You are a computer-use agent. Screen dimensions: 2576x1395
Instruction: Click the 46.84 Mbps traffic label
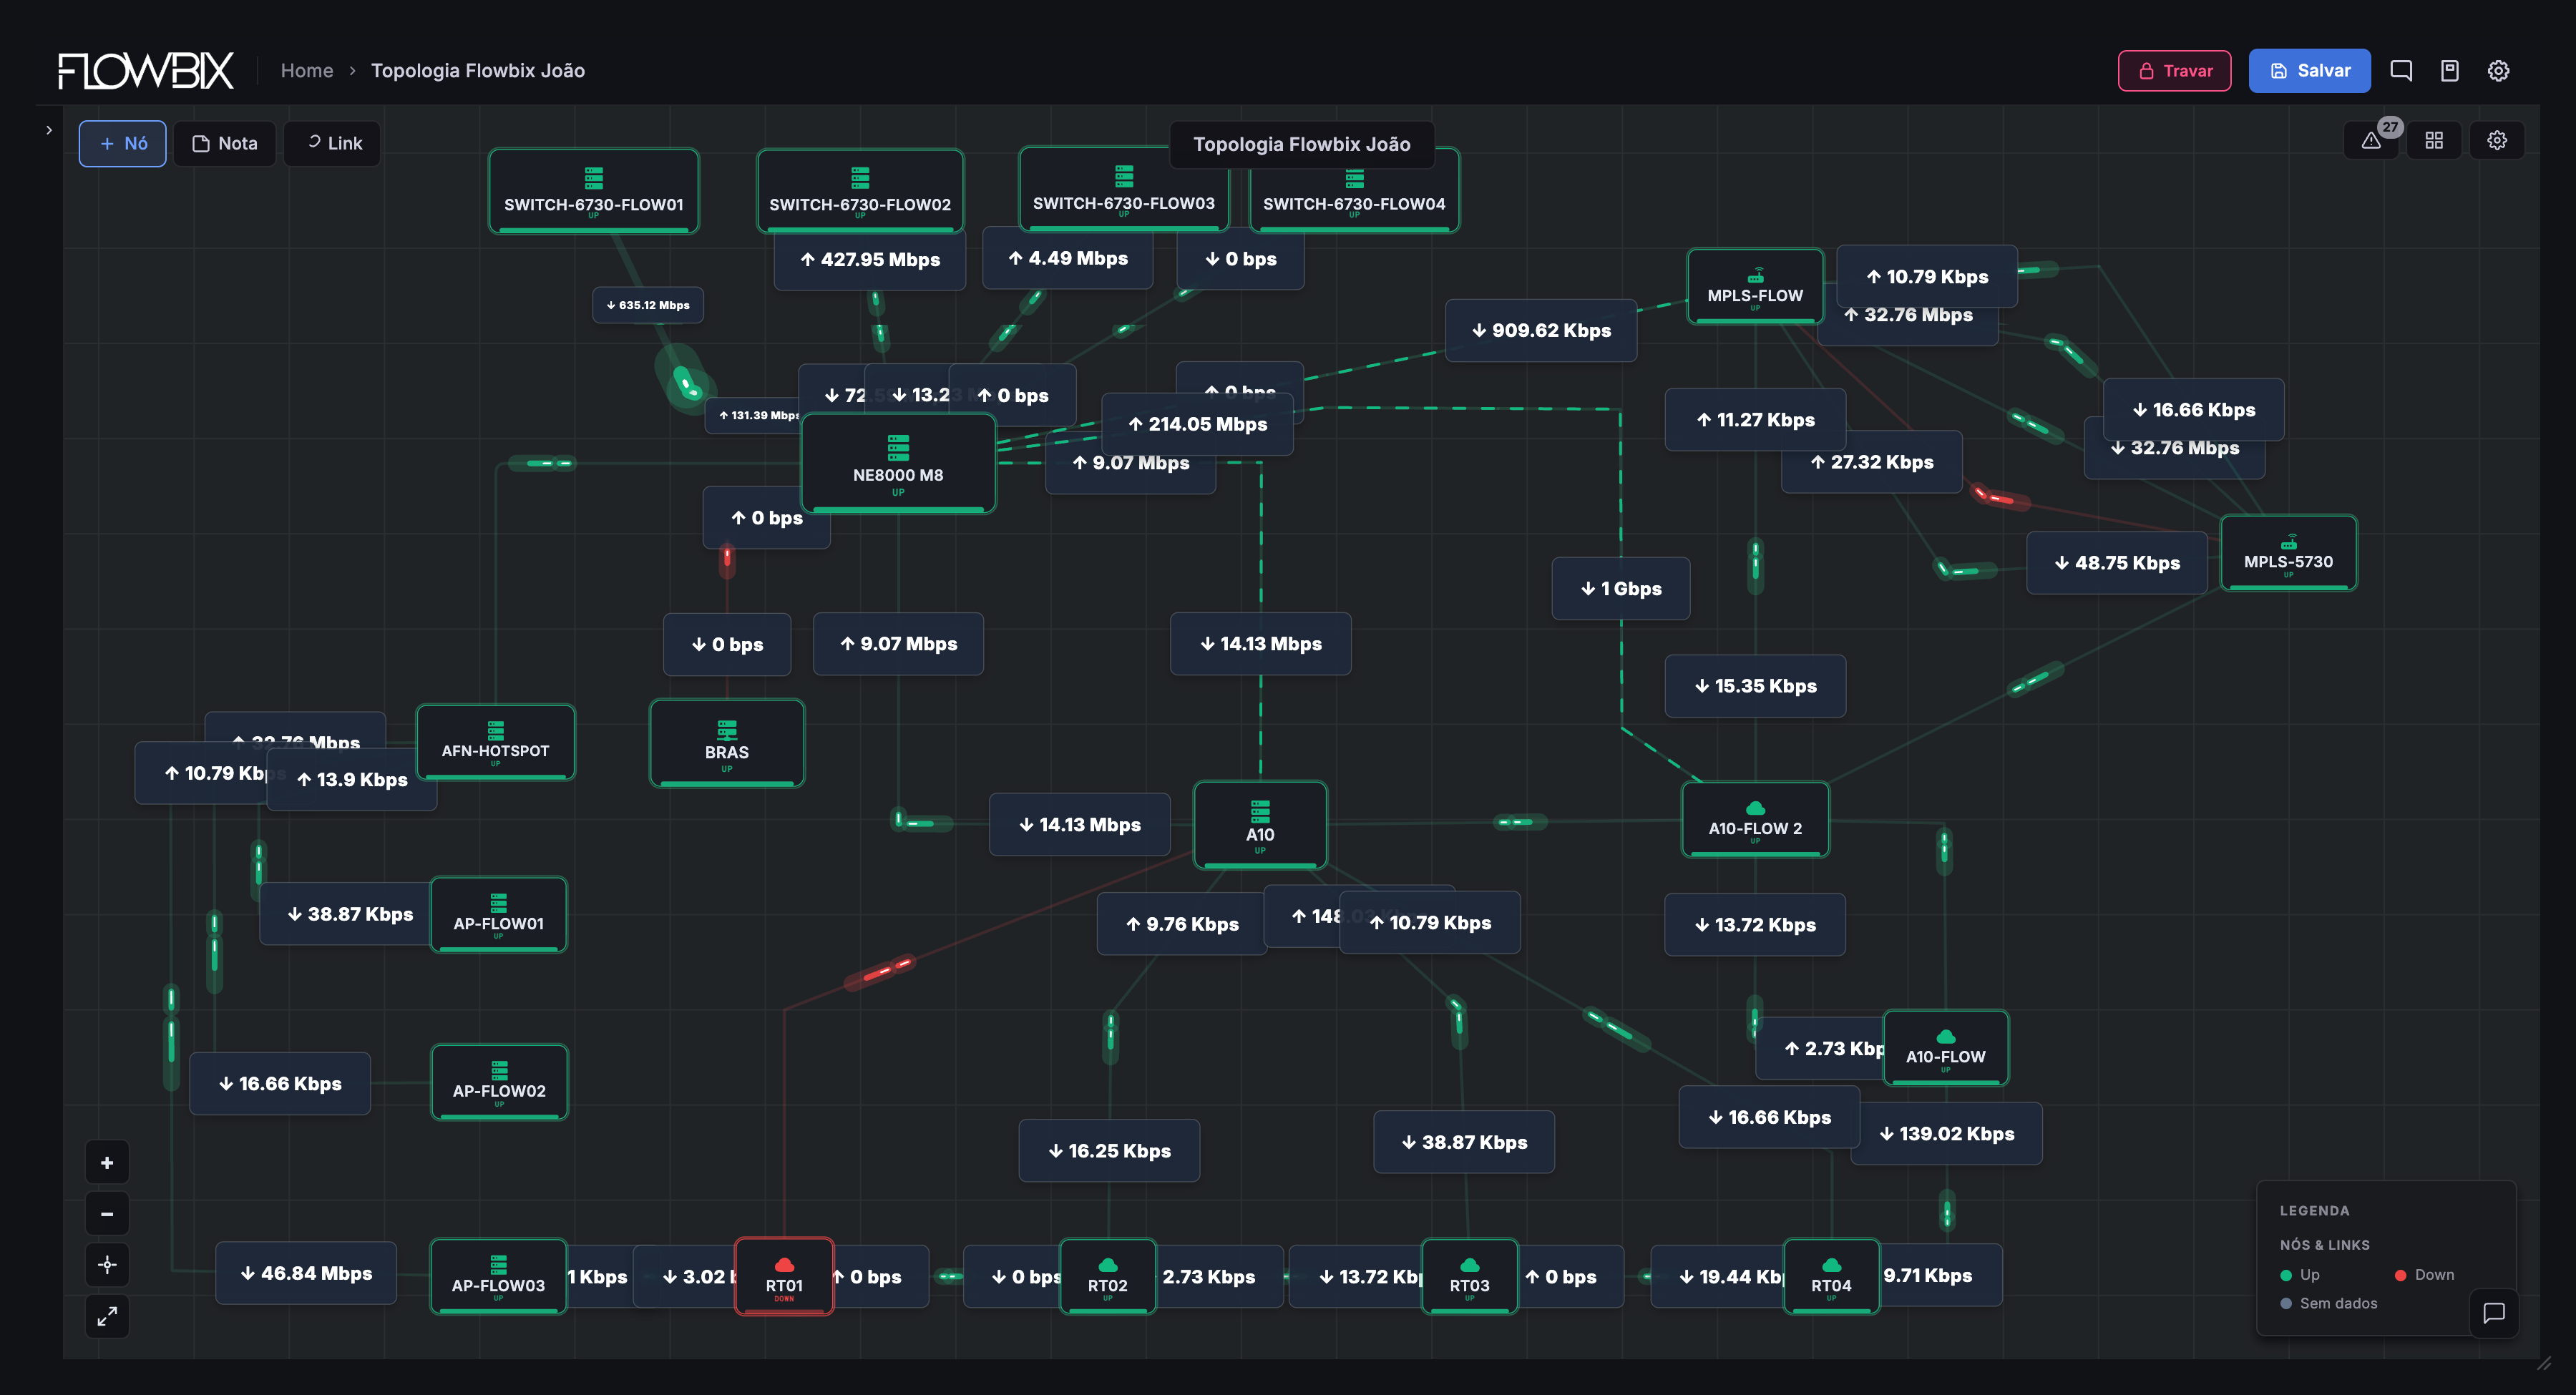click(306, 1274)
